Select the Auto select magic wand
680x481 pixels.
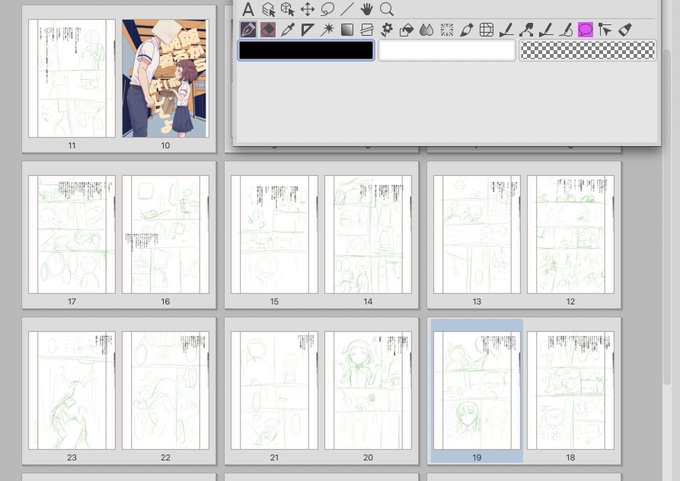[327, 29]
